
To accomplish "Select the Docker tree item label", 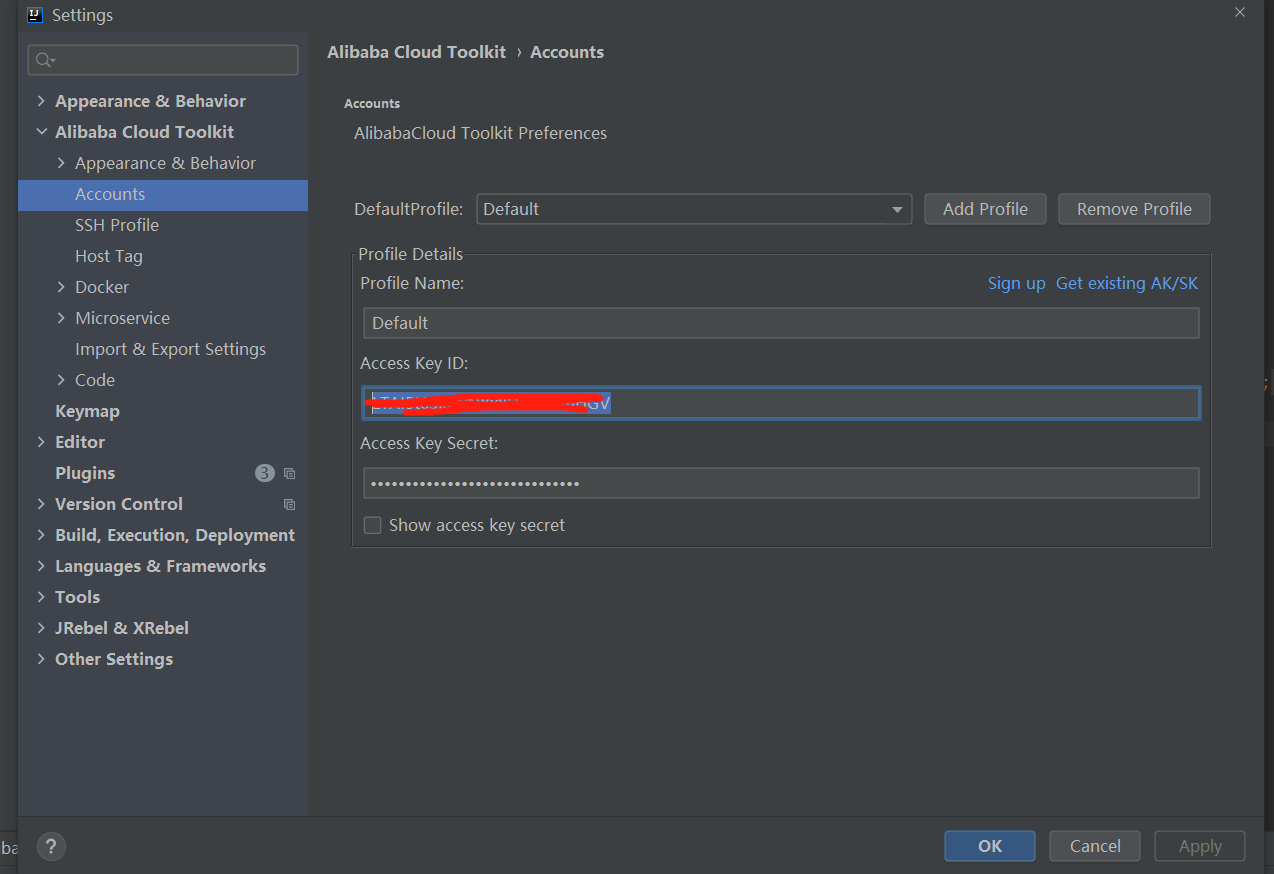I will coord(102,287).
